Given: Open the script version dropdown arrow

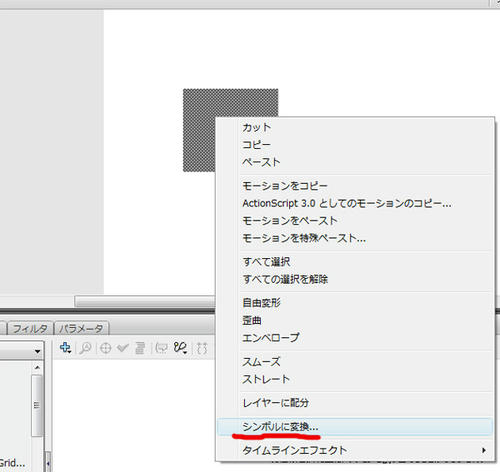Looking at the screenshot, I should pyautogui.click(x=37, y=351).
